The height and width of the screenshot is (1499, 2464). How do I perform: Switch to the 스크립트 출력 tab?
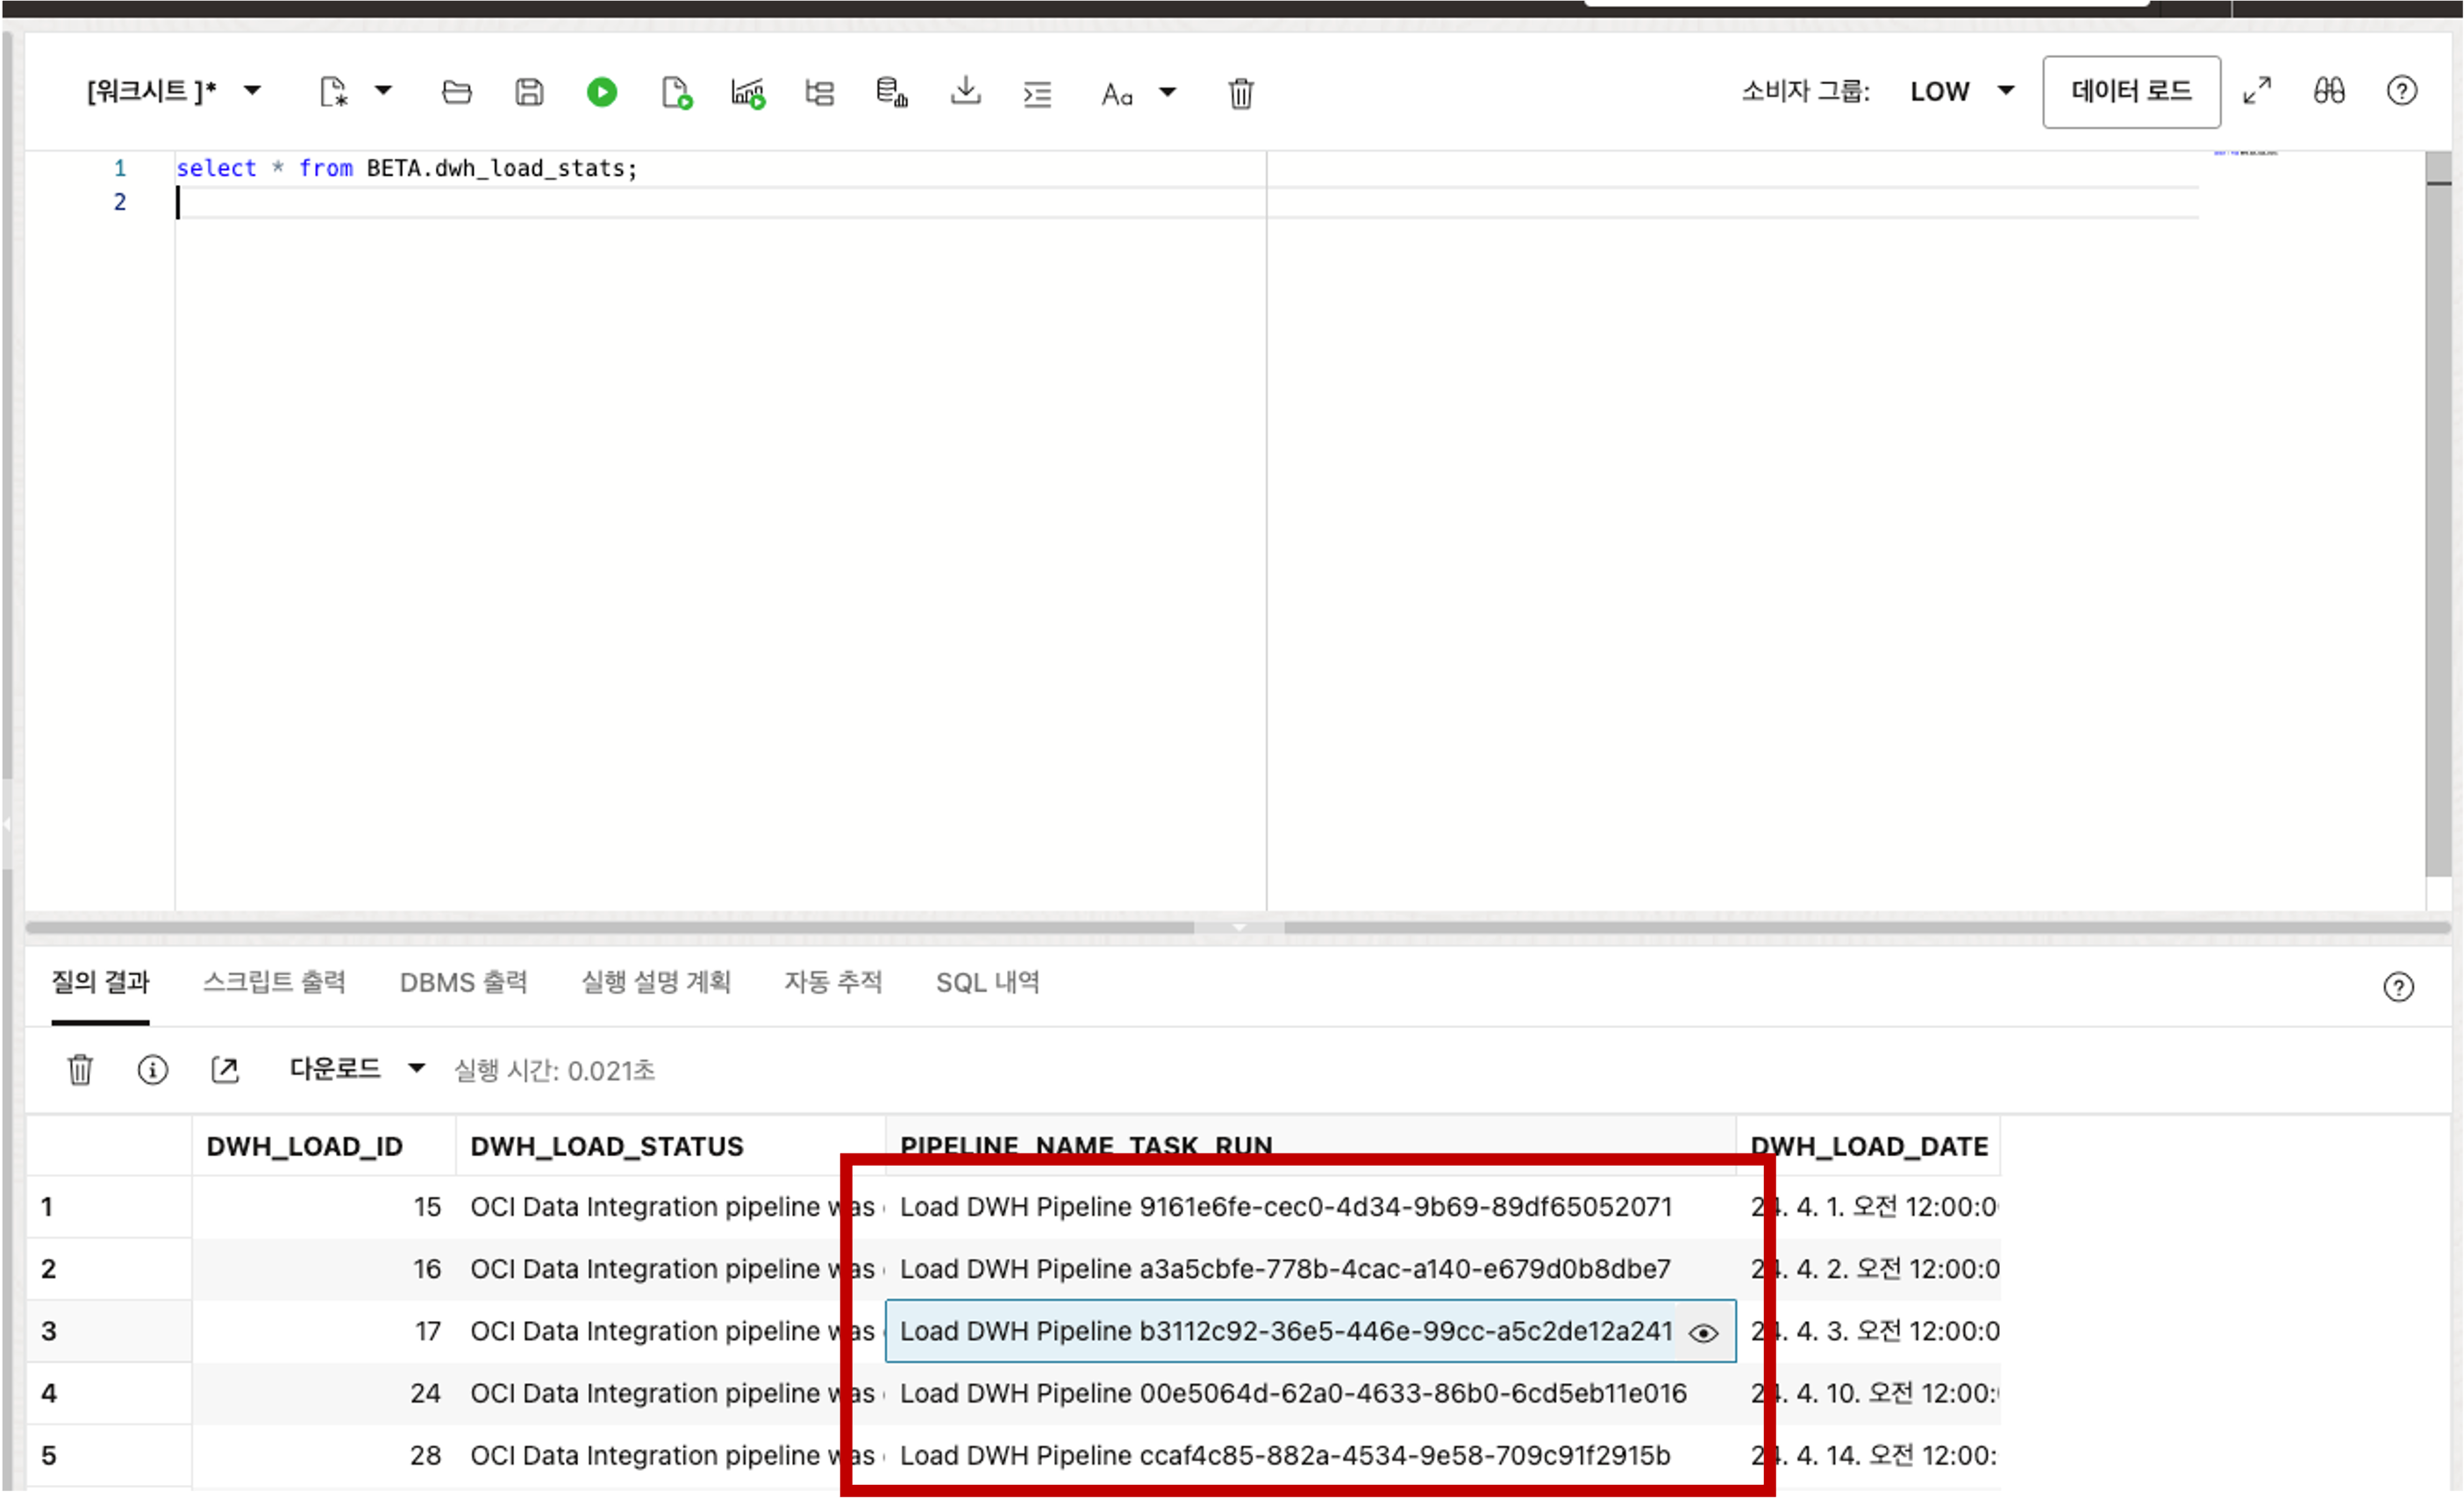coord(274,982)
